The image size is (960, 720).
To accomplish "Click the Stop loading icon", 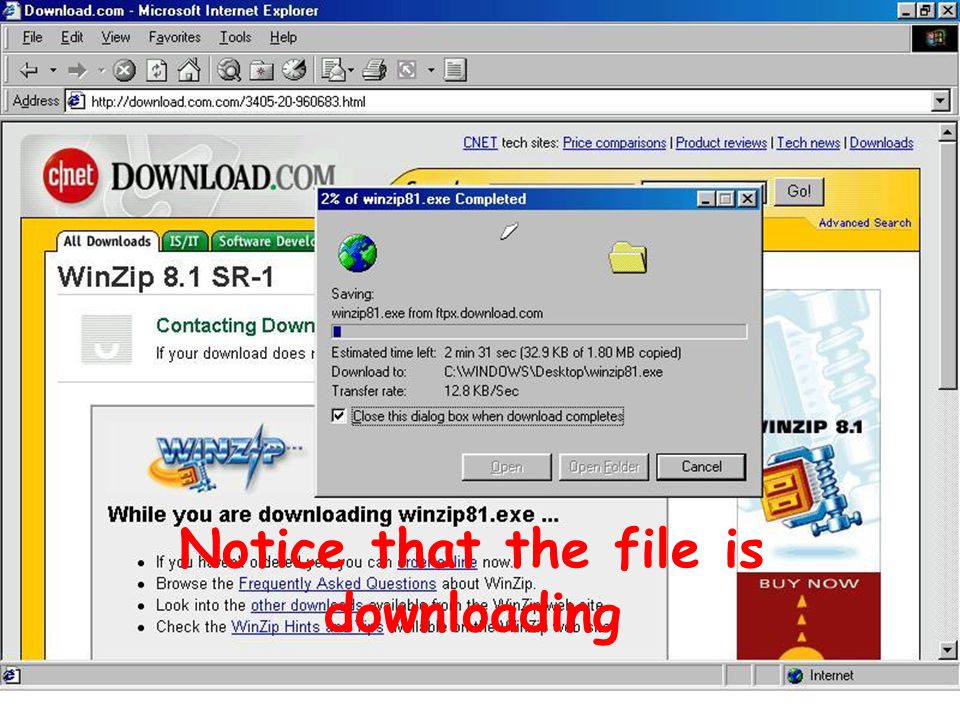I will pos(124,70).
